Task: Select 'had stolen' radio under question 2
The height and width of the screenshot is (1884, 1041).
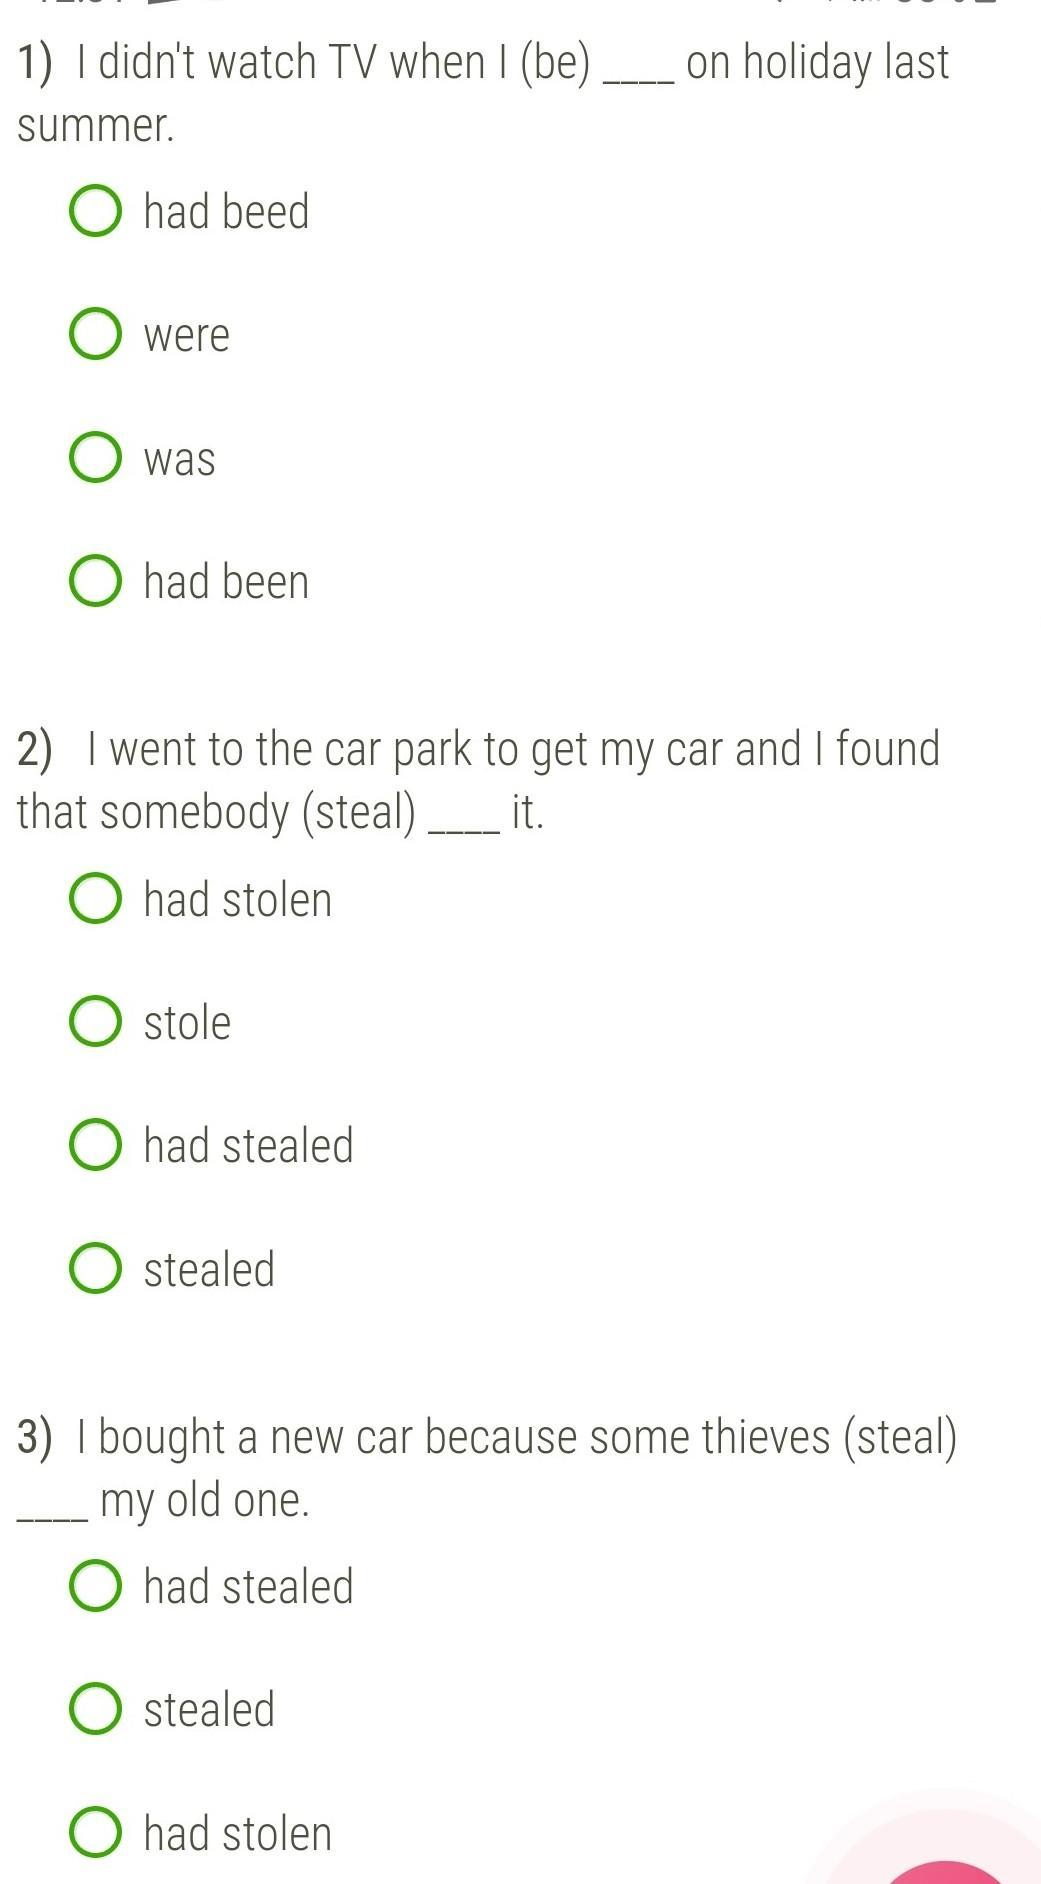Action: [x=96, y=898]
